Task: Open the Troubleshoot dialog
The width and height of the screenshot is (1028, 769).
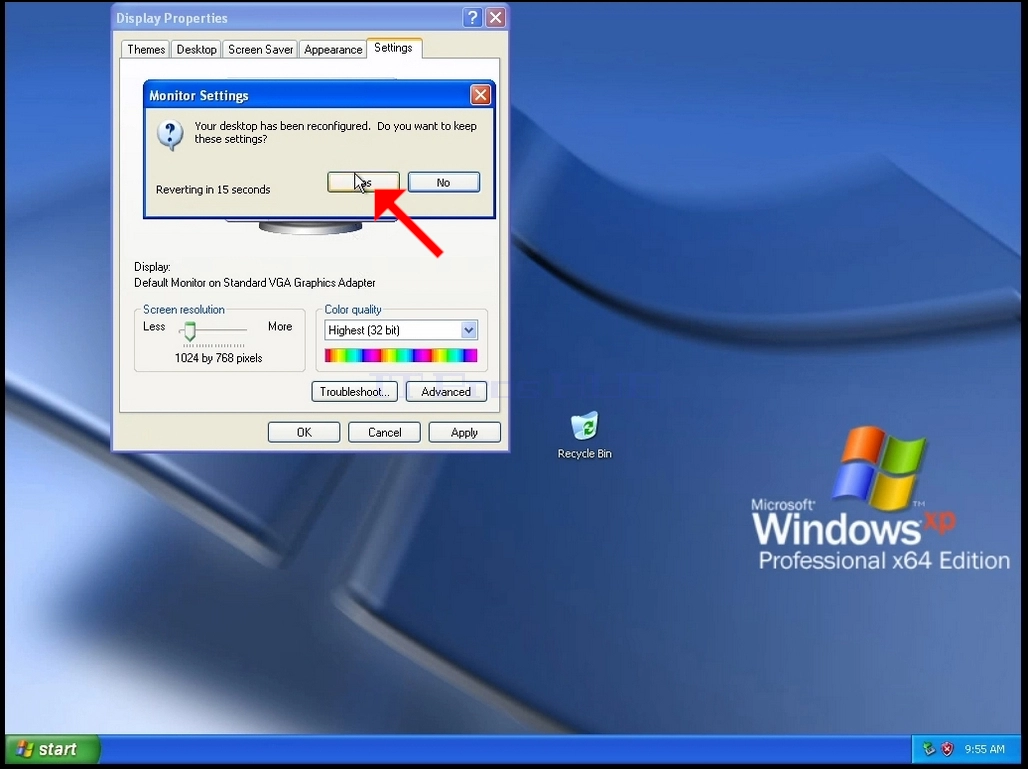Action: [x=355, y=391]
